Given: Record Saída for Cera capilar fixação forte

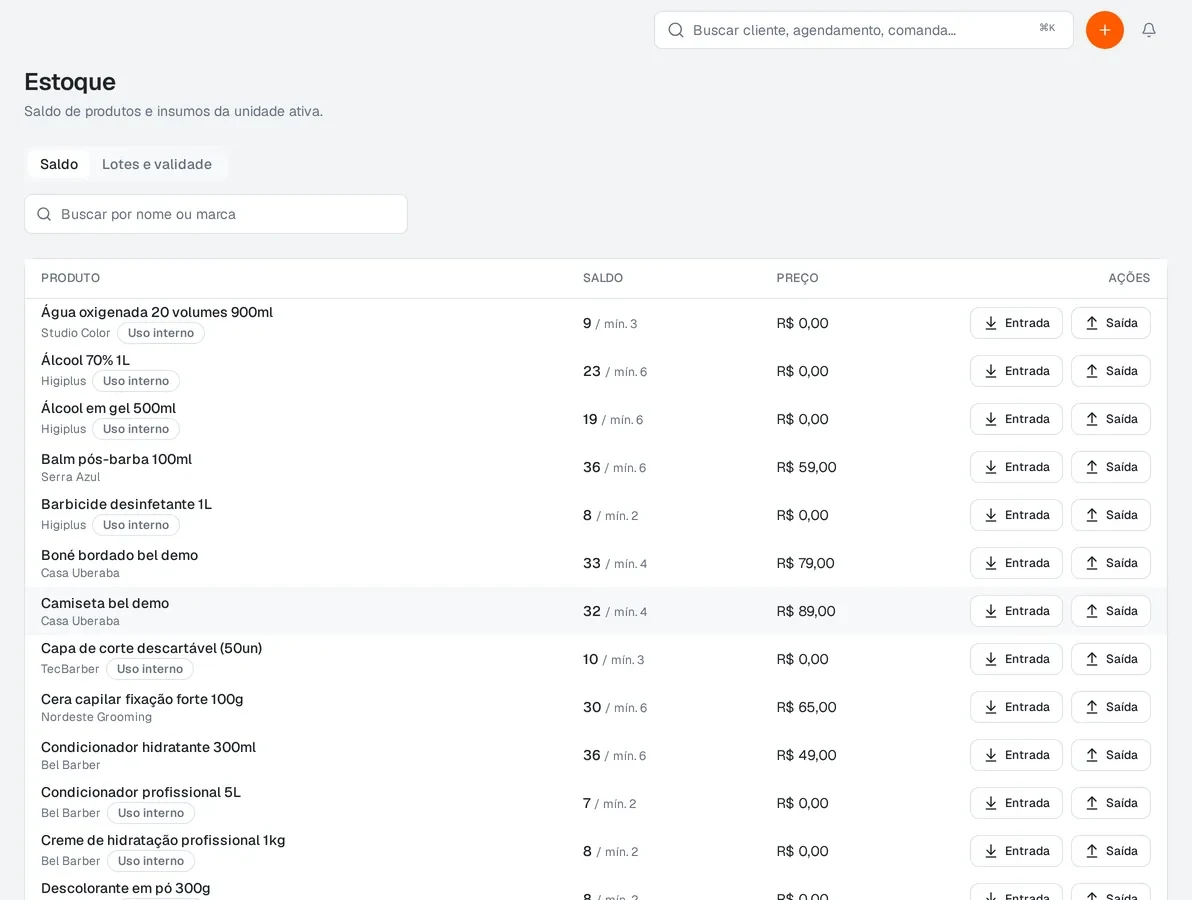Looking at the screenshot, I should pyautogui.click(x=1111, y=707).
